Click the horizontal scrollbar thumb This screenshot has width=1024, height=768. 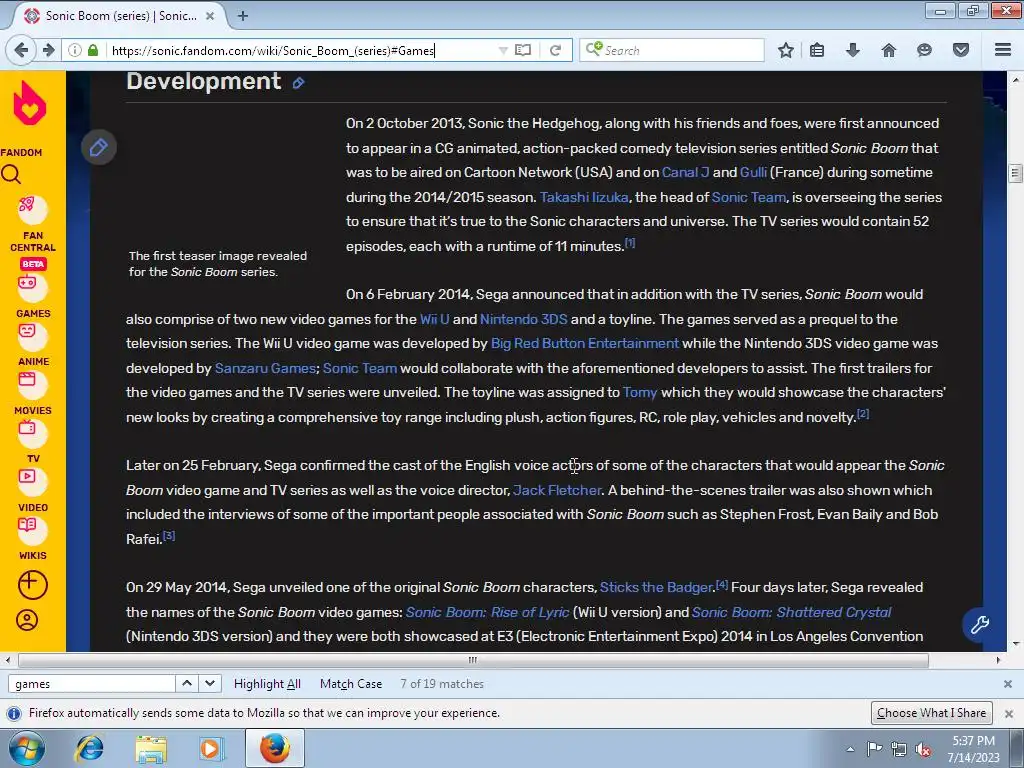click(x=473, y=660)
